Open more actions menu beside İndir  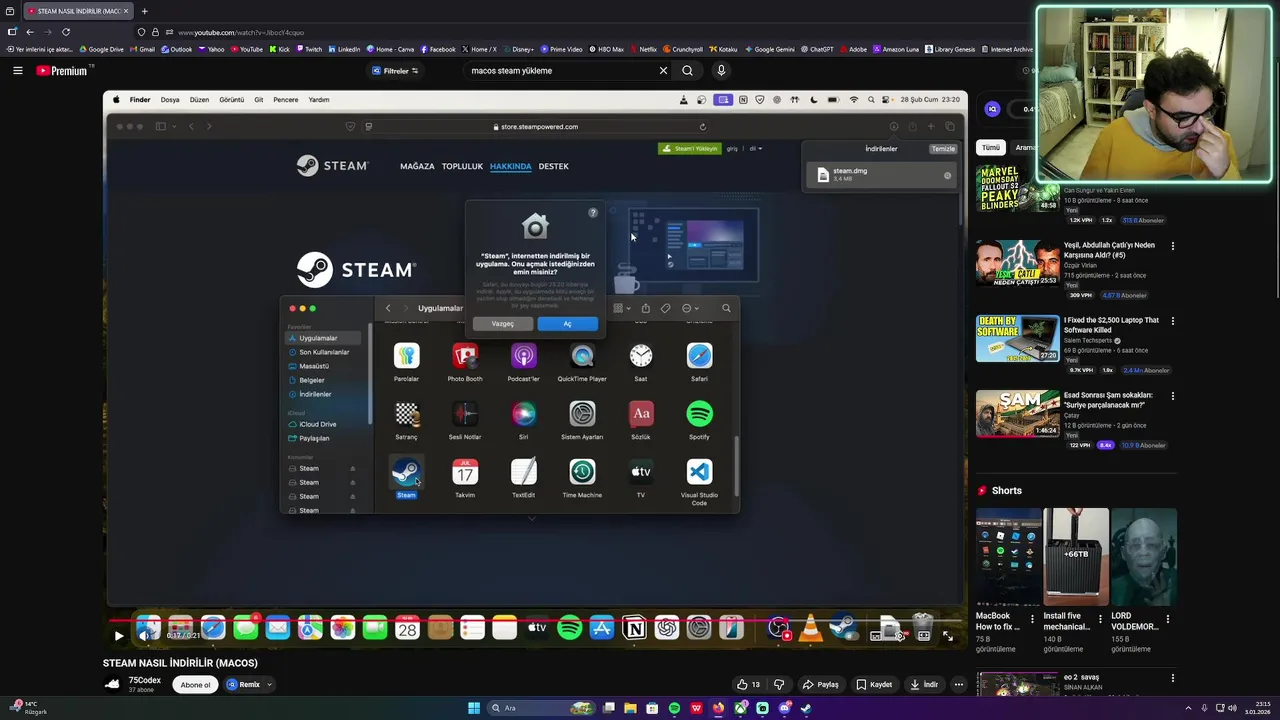pos(959,684)
